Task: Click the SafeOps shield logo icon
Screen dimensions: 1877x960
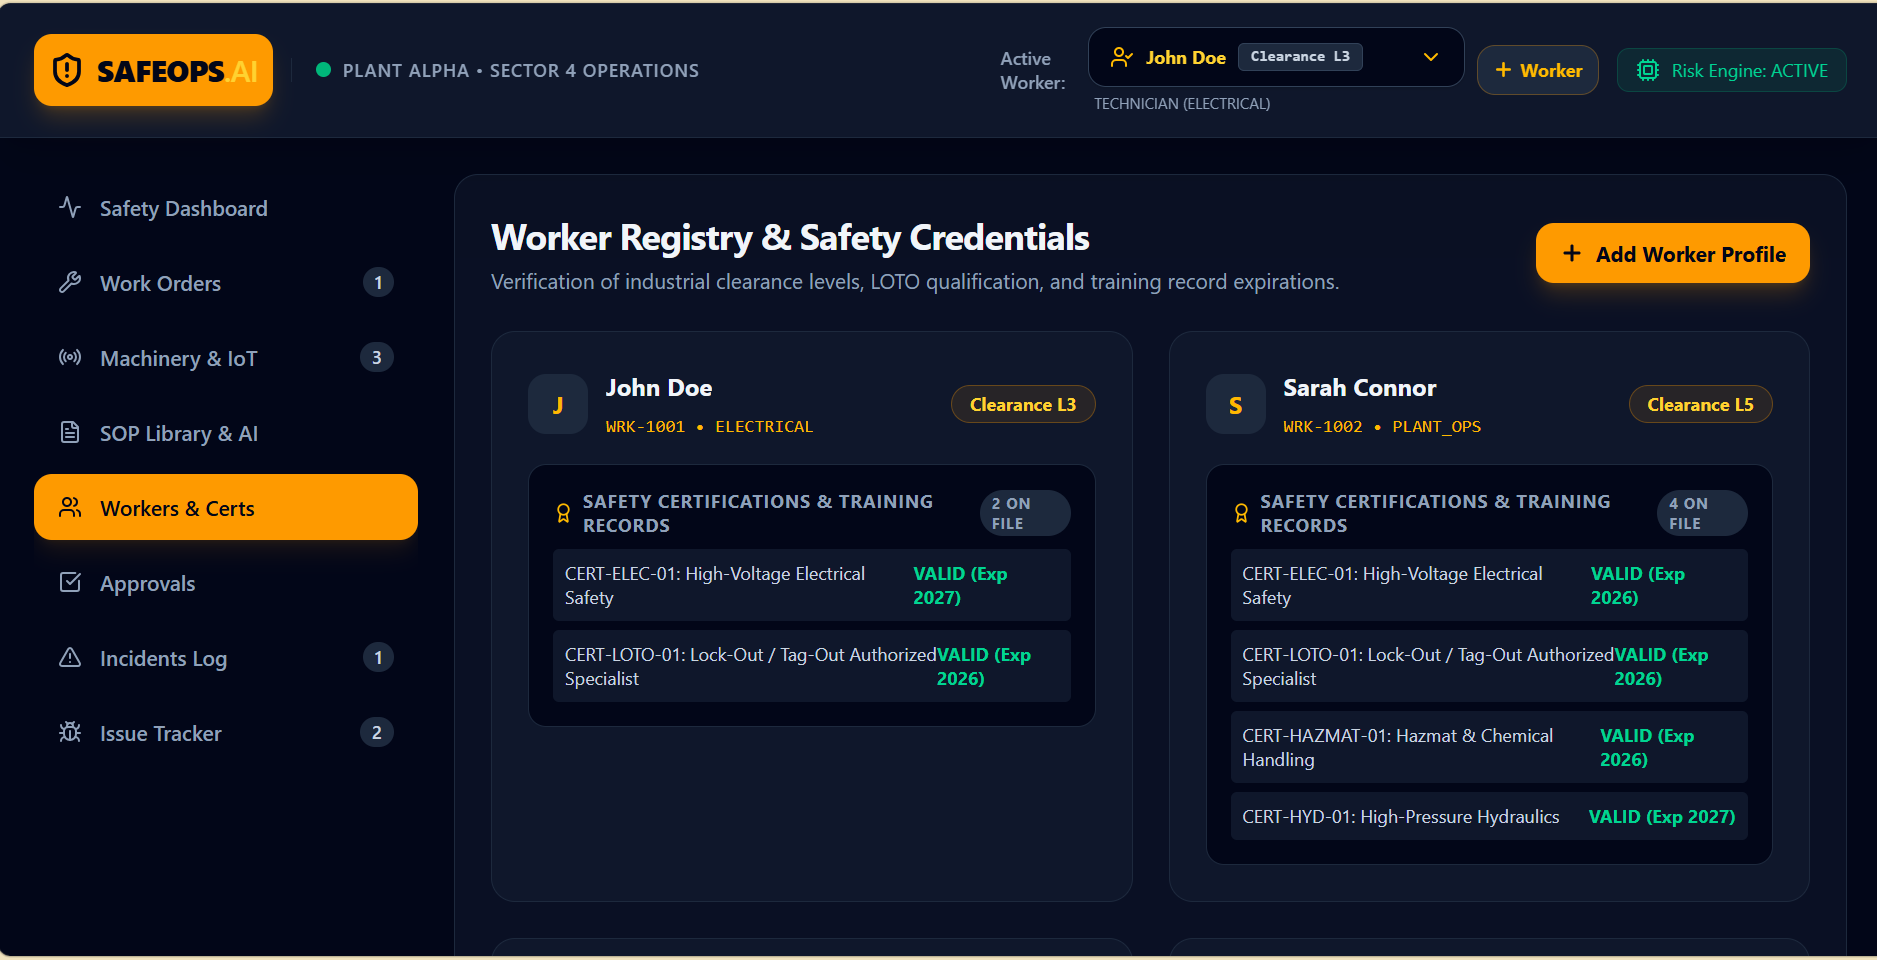Action: point(67,70)
